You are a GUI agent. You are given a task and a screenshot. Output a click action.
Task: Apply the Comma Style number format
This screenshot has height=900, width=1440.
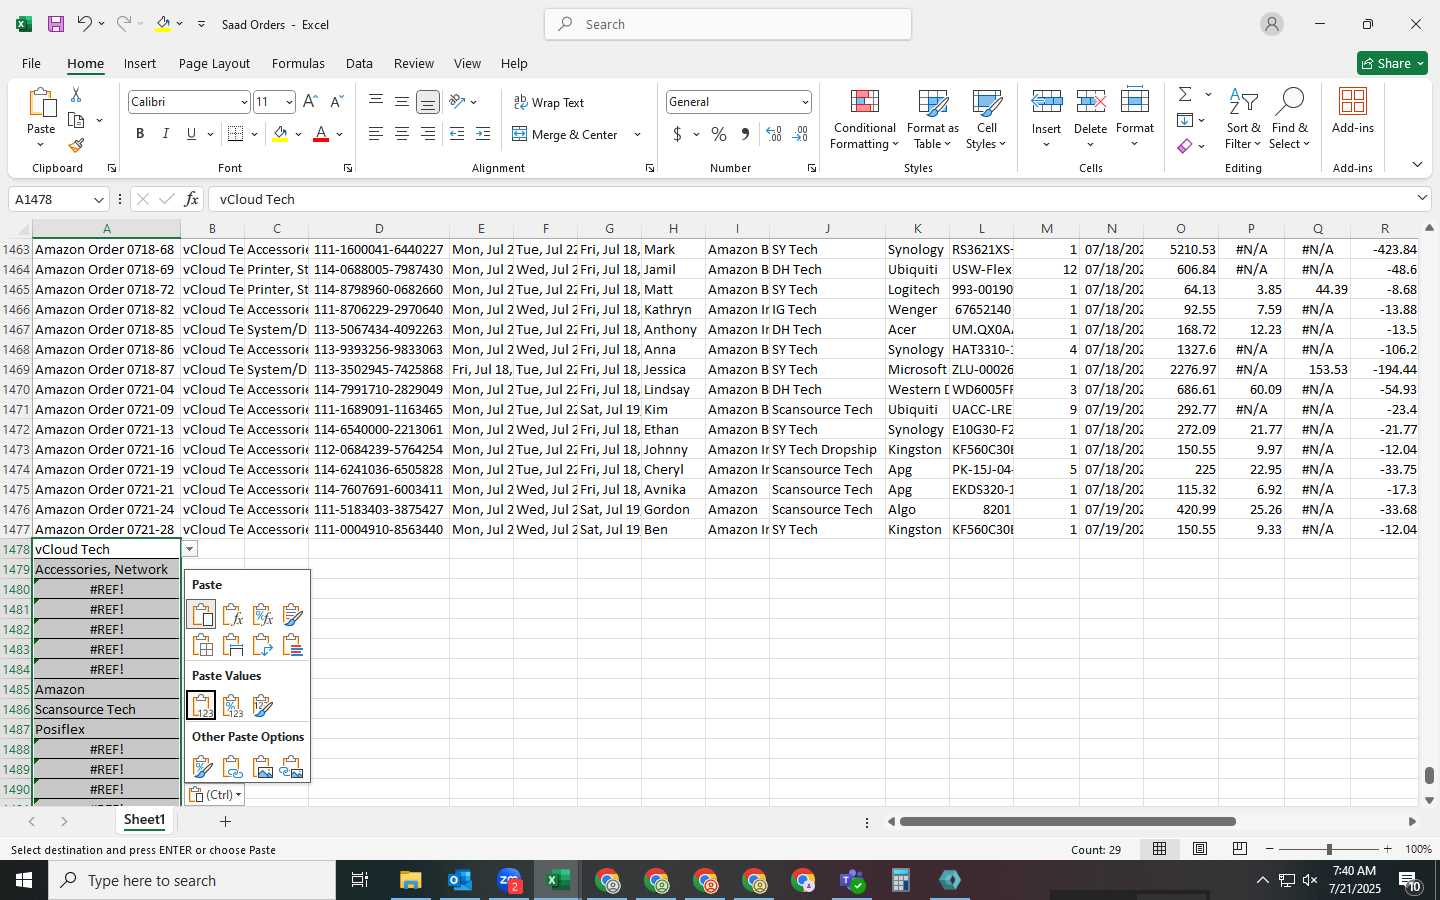(x=745, y=134)
